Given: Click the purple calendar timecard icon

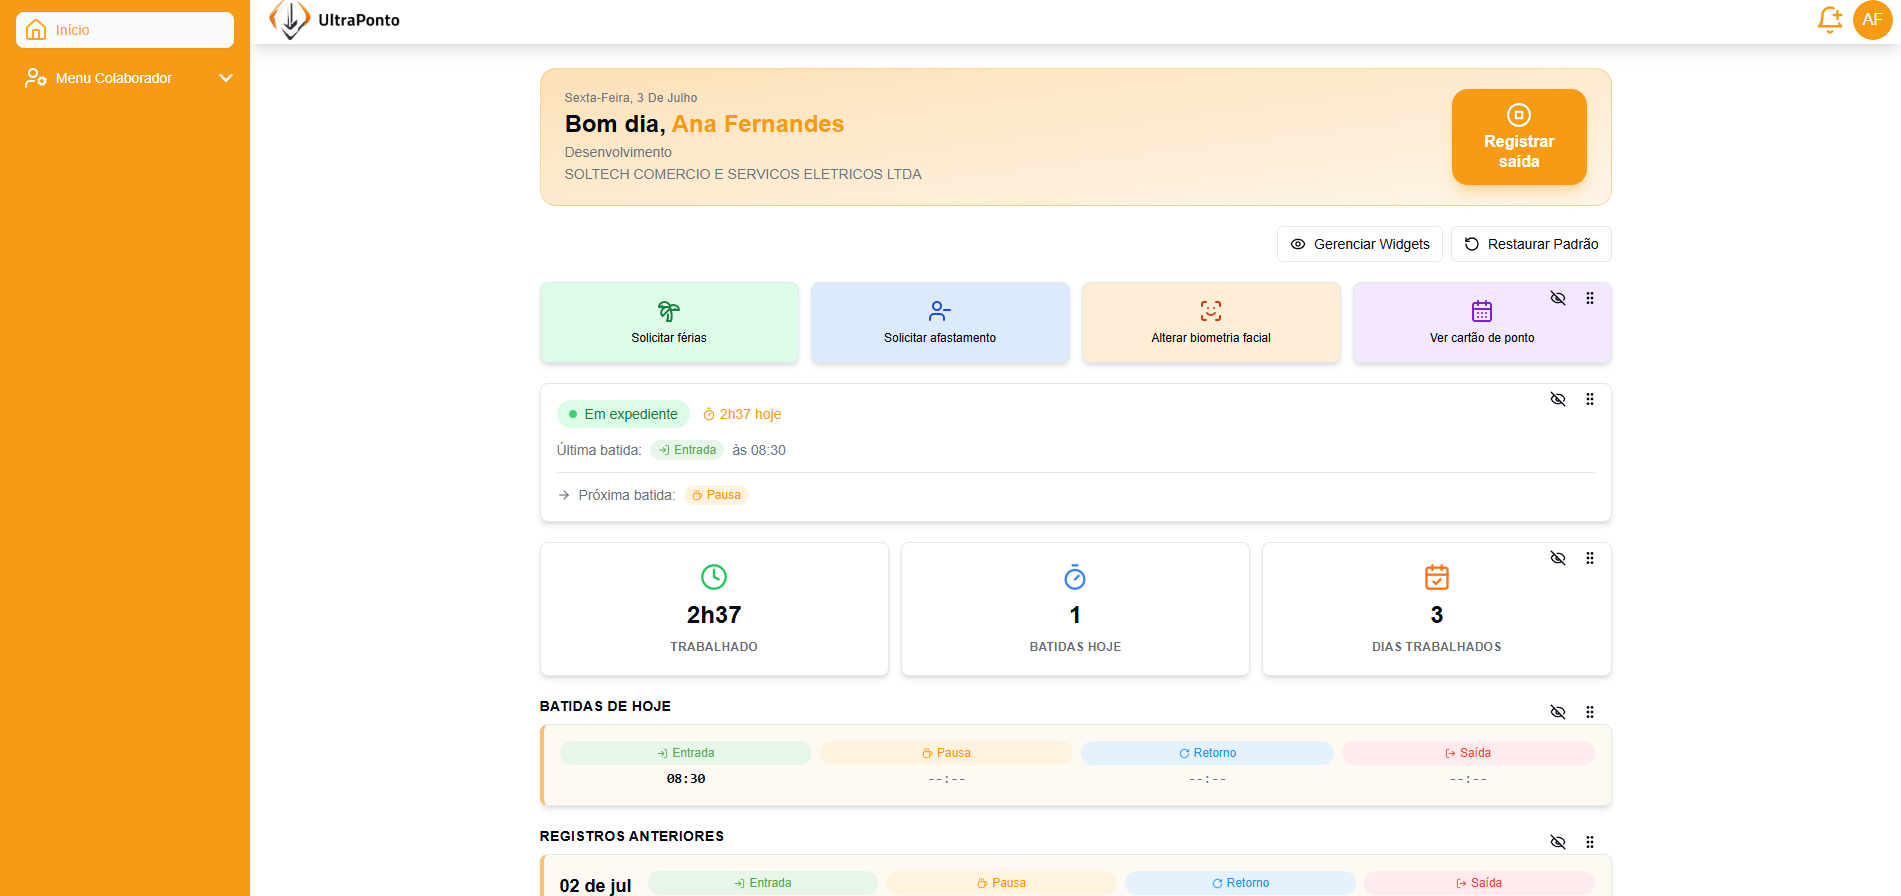Looking at the screenshot, I should coord(1482,311).
